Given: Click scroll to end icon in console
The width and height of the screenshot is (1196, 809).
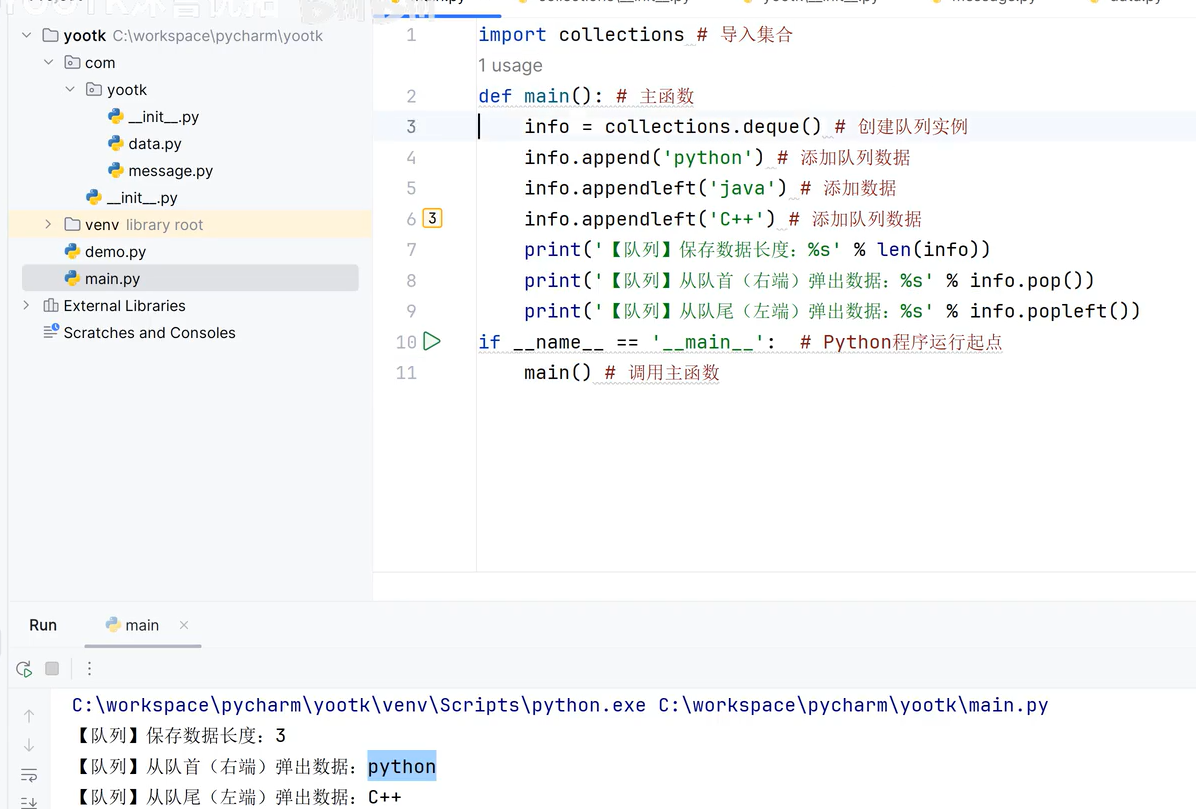Looking at the screenshot, I should point(29,801).
